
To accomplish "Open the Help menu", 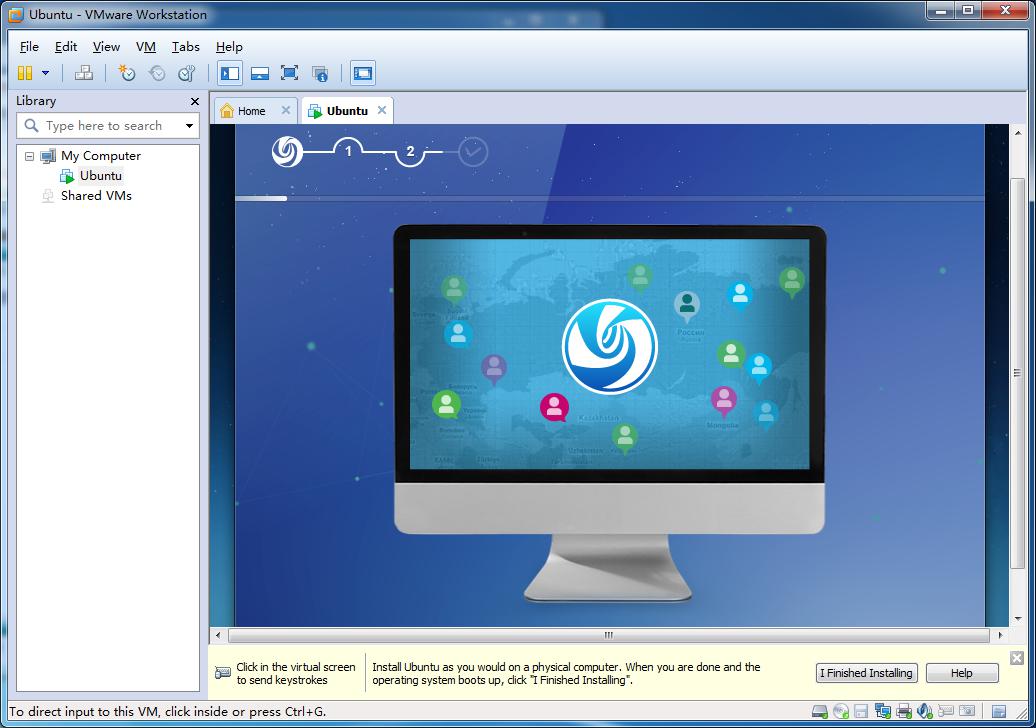I will [229, 47].
